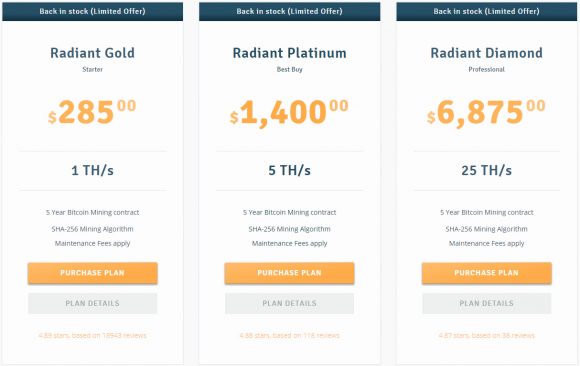Screen dimensions: 580x366
Task: Select the Radiant Diamond plan title
Action: click(x=486, y=53)
